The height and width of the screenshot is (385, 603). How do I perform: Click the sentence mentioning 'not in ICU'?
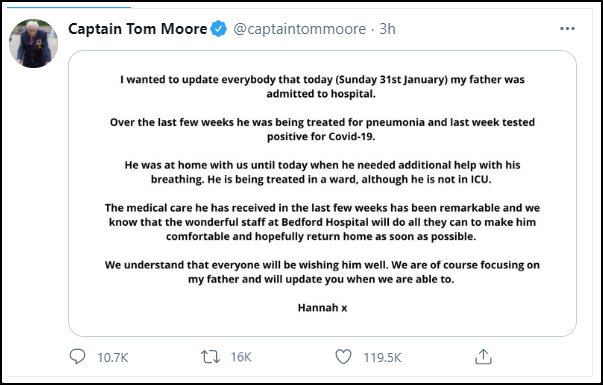[x=350, y=179]
